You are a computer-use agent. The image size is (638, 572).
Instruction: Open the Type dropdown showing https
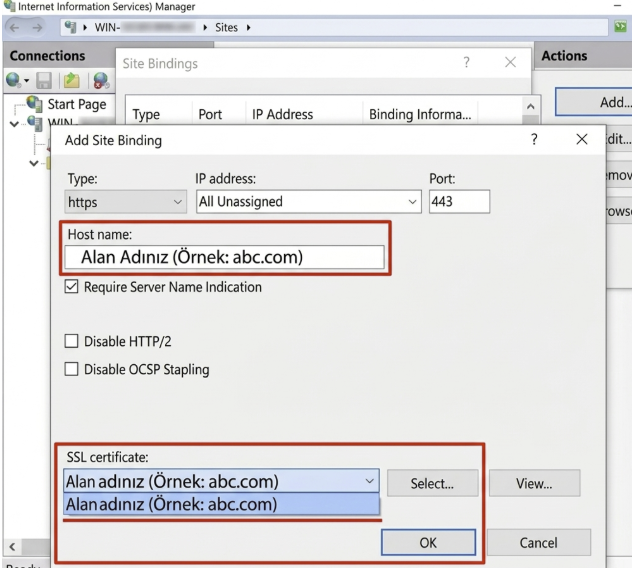(125, 202)
